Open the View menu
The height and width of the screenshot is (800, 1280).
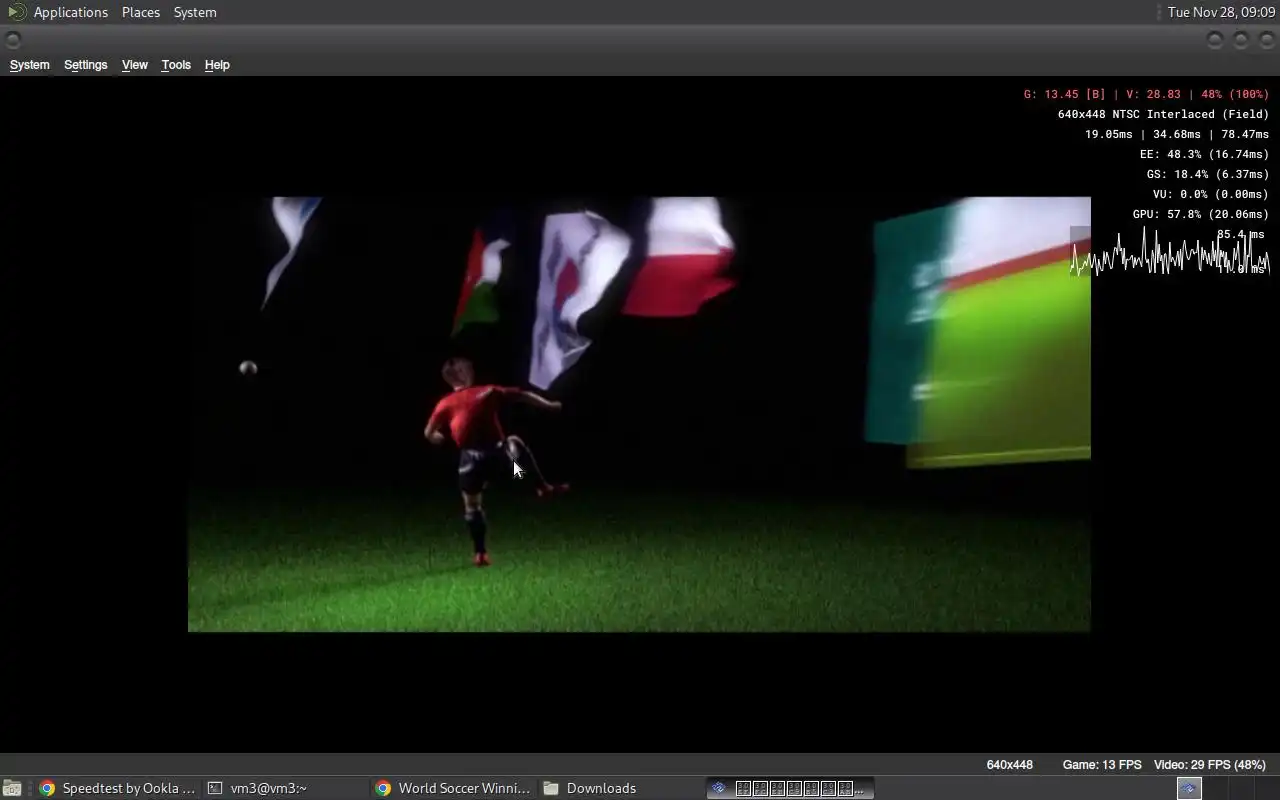click(134, 65)
